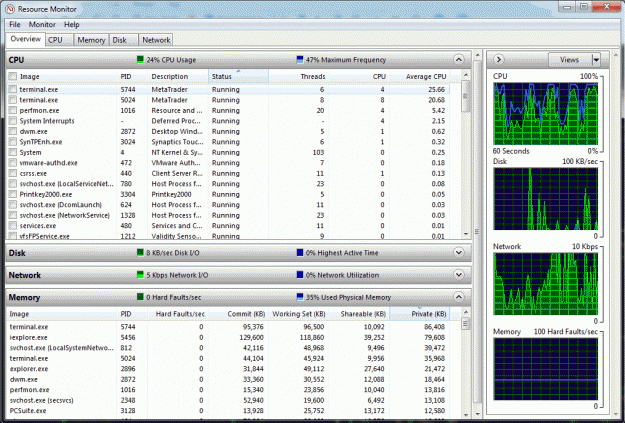
Task: Switch to the CPU tab
Action: (x=59, y=40)
